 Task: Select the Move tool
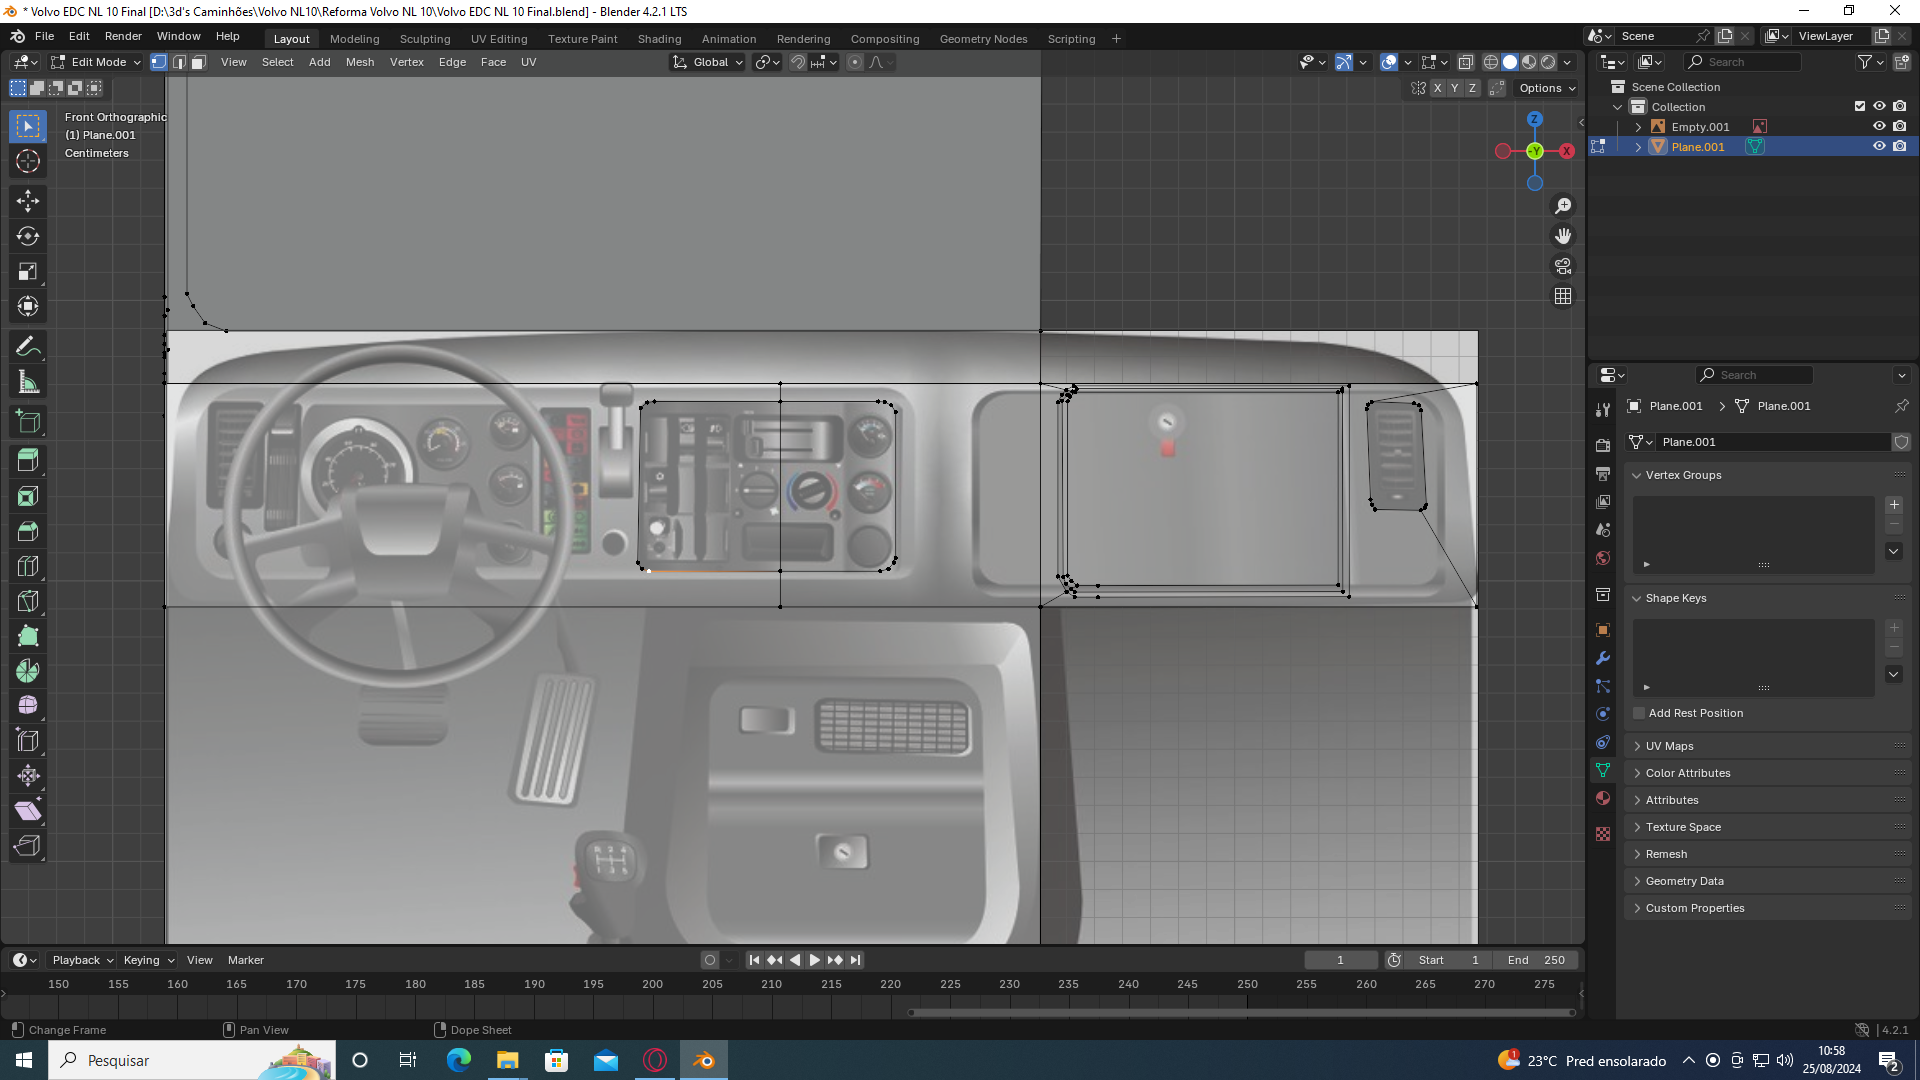tap(28, 201)
